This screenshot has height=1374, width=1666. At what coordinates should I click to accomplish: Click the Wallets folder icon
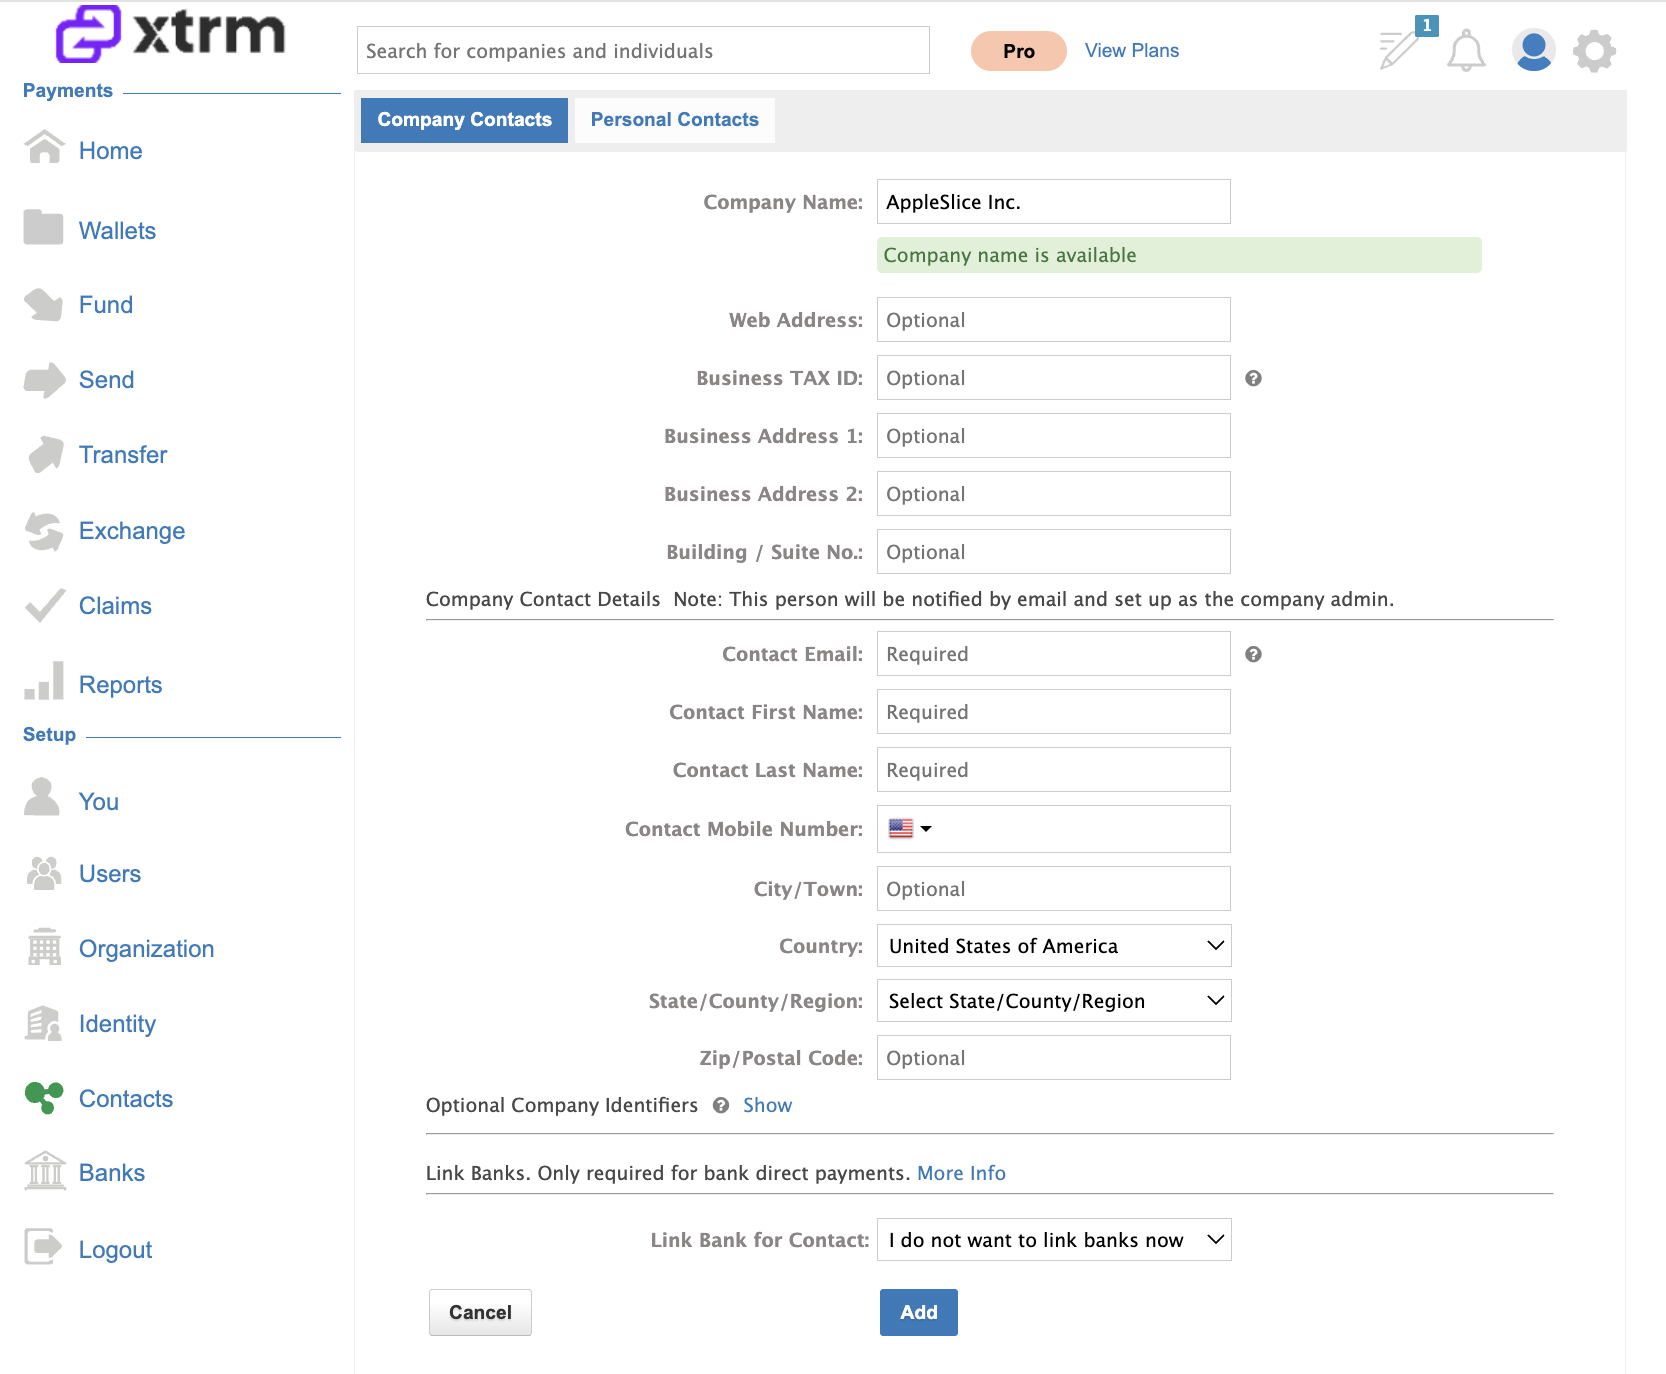point(43,228)
